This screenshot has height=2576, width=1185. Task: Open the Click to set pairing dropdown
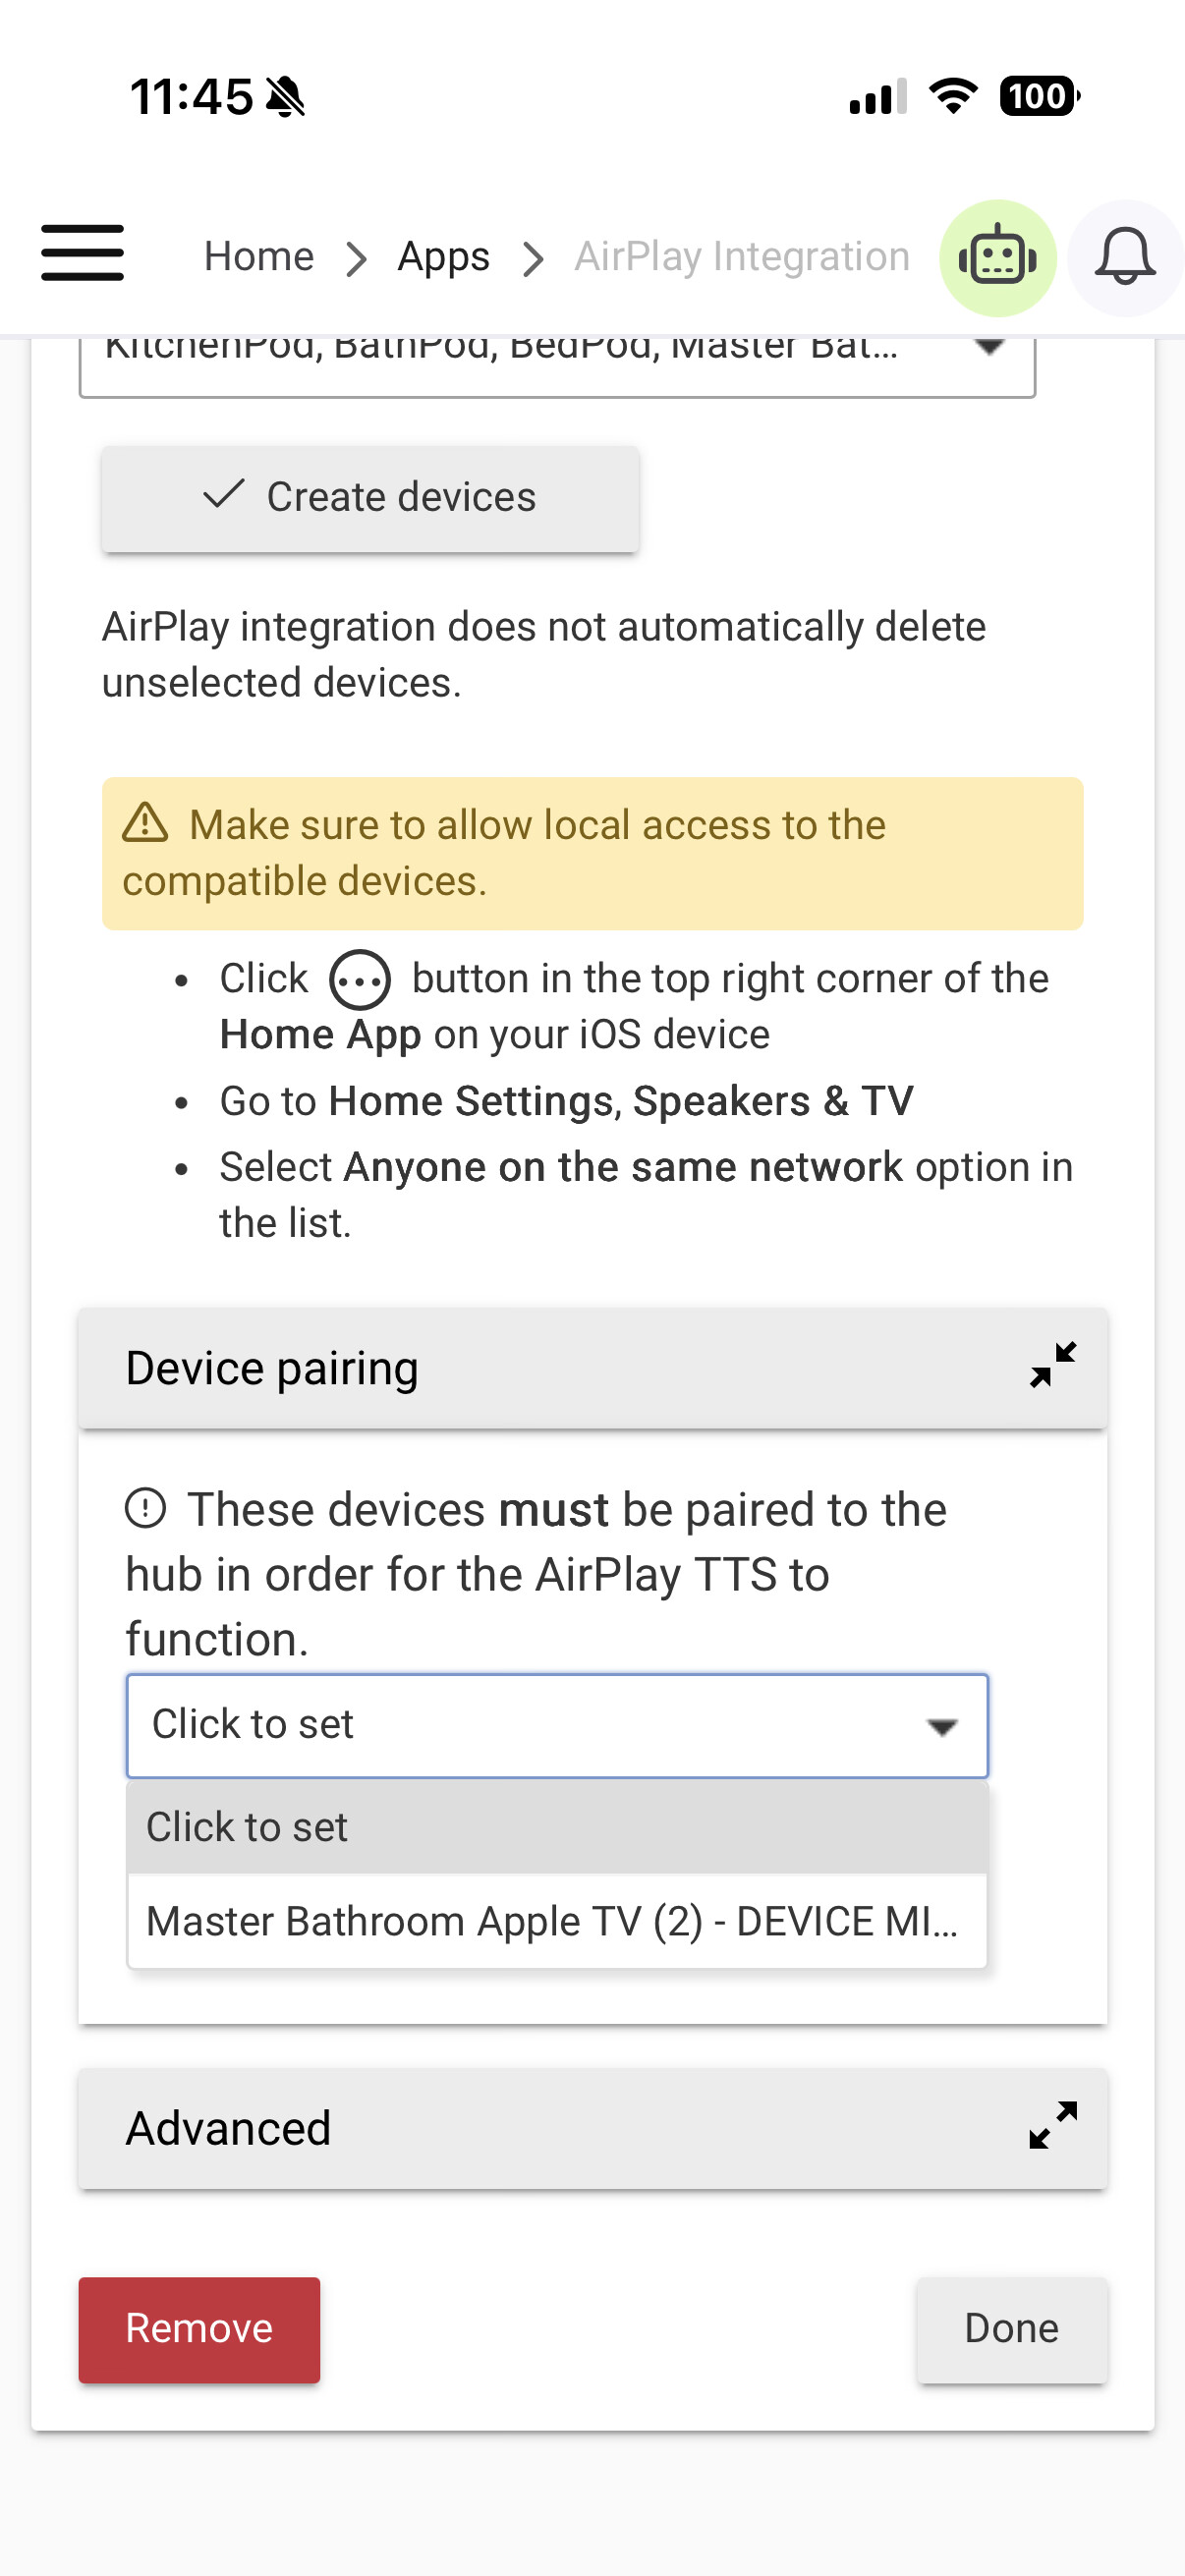(x=557, y=1725)
